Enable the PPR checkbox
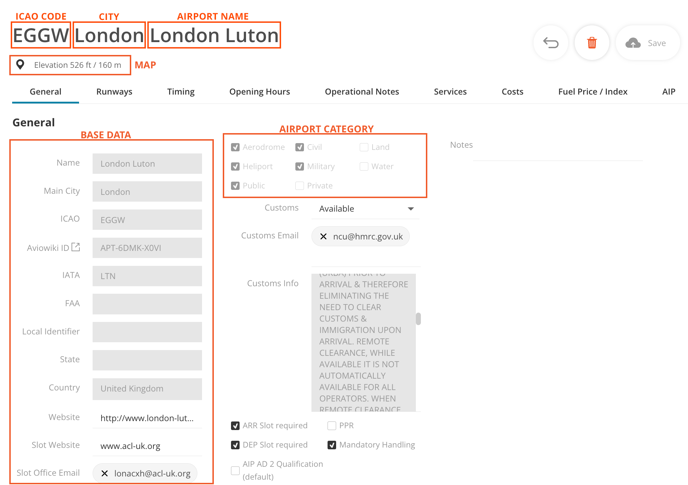Viewport: 688px width, 485px height. pos(332,425)
